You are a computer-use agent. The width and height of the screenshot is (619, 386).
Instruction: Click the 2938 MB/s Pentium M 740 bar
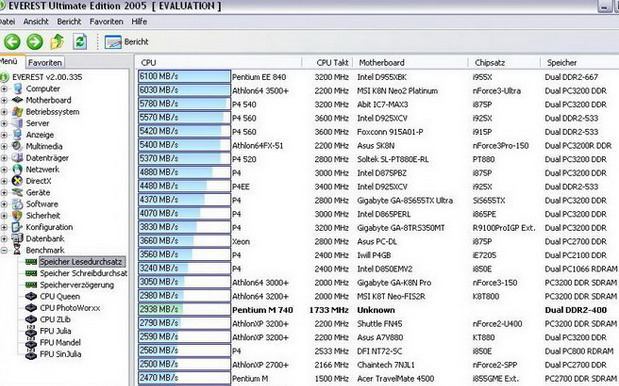[x=184, y=309]
